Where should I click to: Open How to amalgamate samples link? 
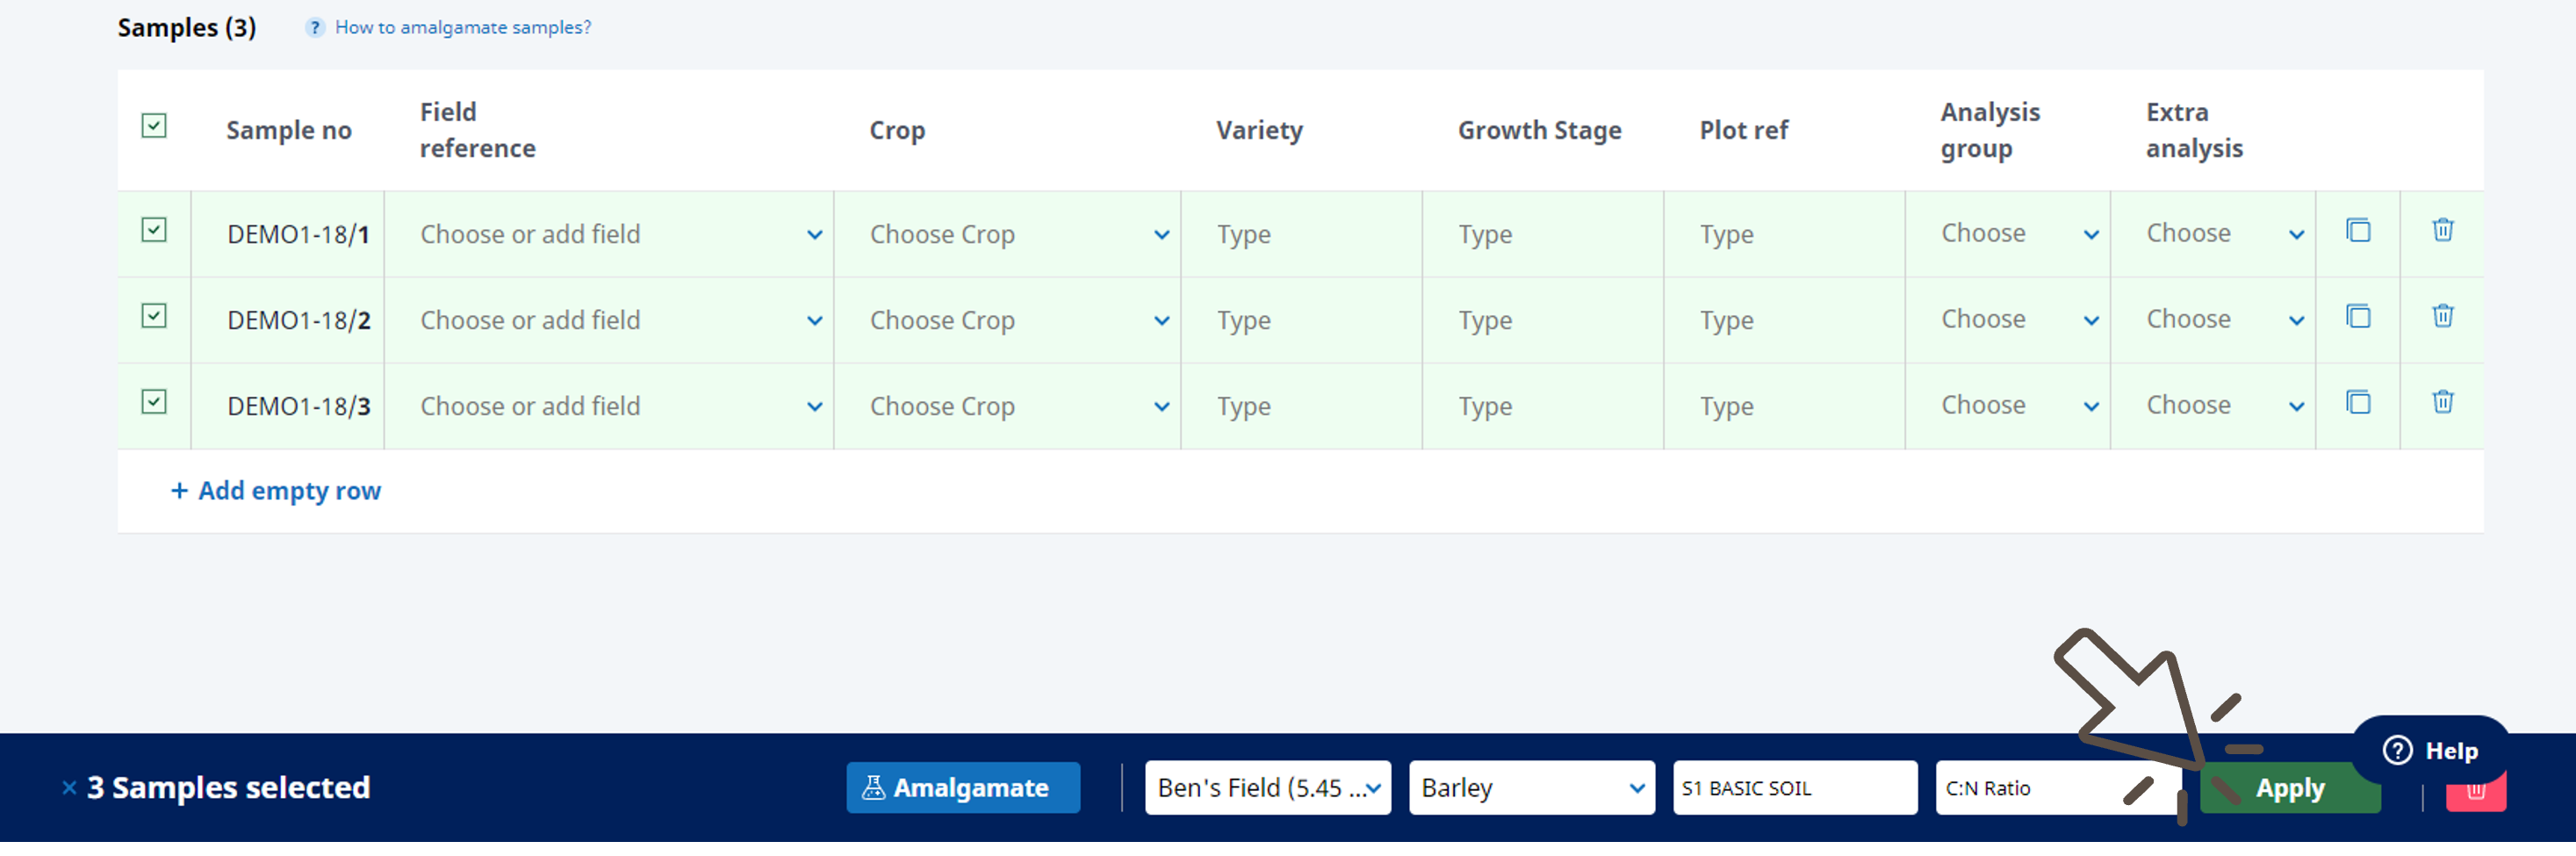click(462, 28)
